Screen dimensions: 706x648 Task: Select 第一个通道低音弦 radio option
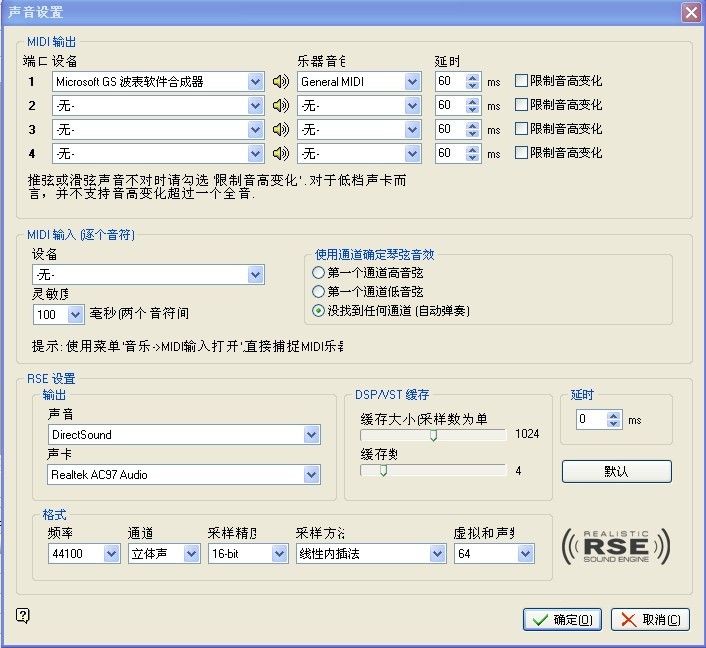(x=319, y=292)
